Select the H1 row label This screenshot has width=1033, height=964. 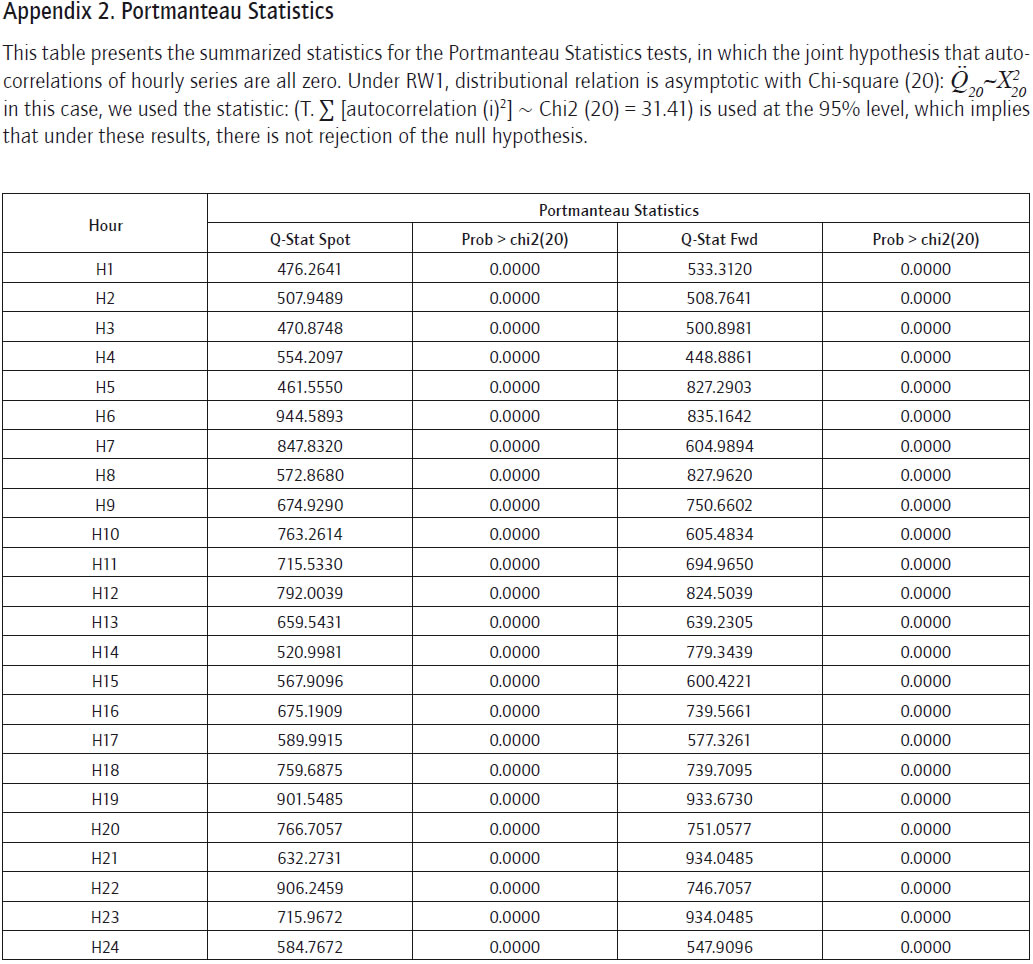click(105, 269)
